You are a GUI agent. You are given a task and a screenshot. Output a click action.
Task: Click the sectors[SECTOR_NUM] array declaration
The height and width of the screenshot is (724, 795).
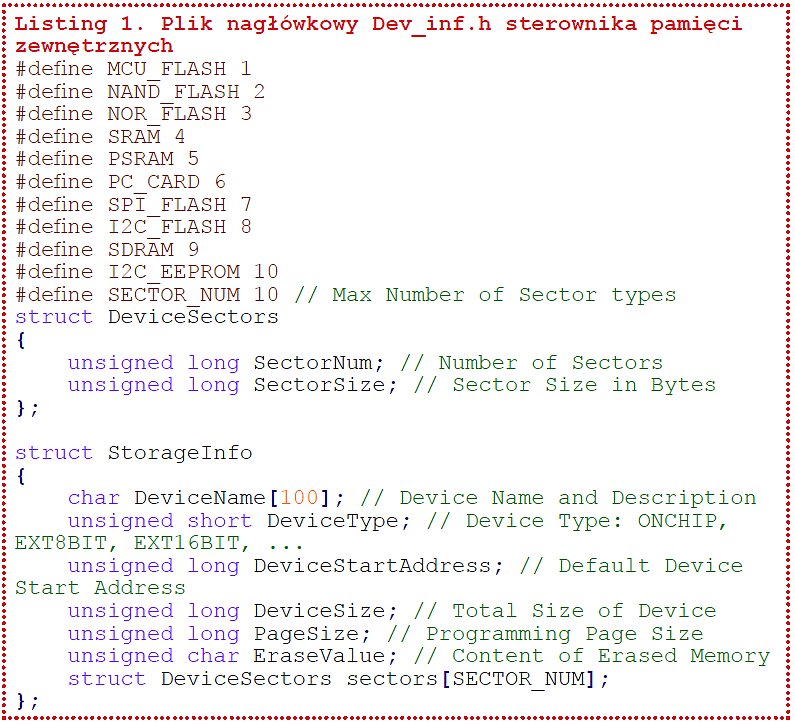(477, 679)
